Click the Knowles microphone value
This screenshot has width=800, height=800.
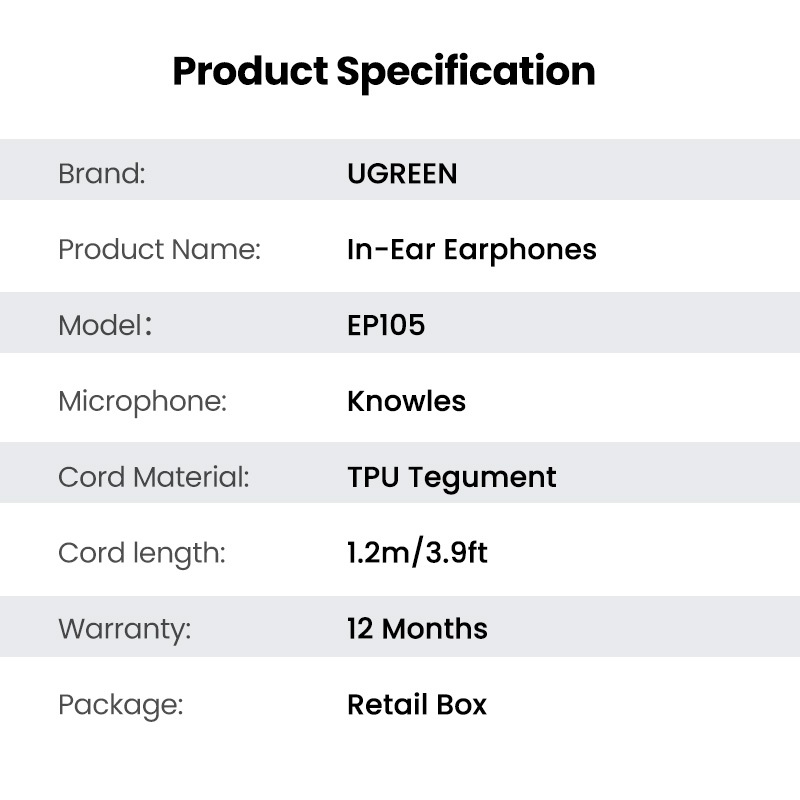(406, 401)
